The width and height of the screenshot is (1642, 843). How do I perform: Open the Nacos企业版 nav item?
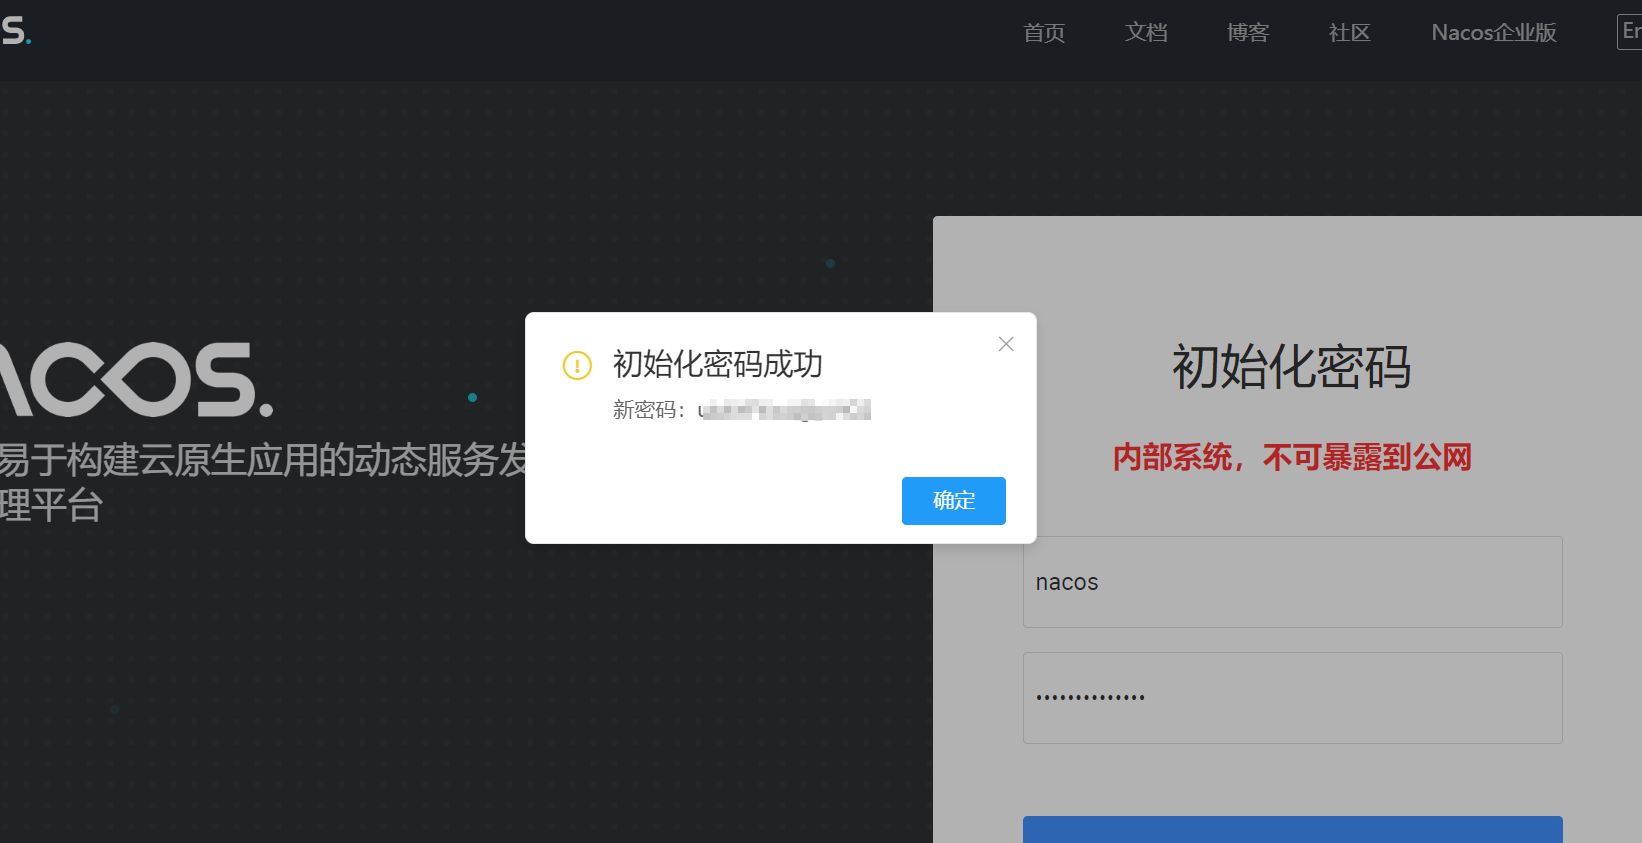[1494, 33]
